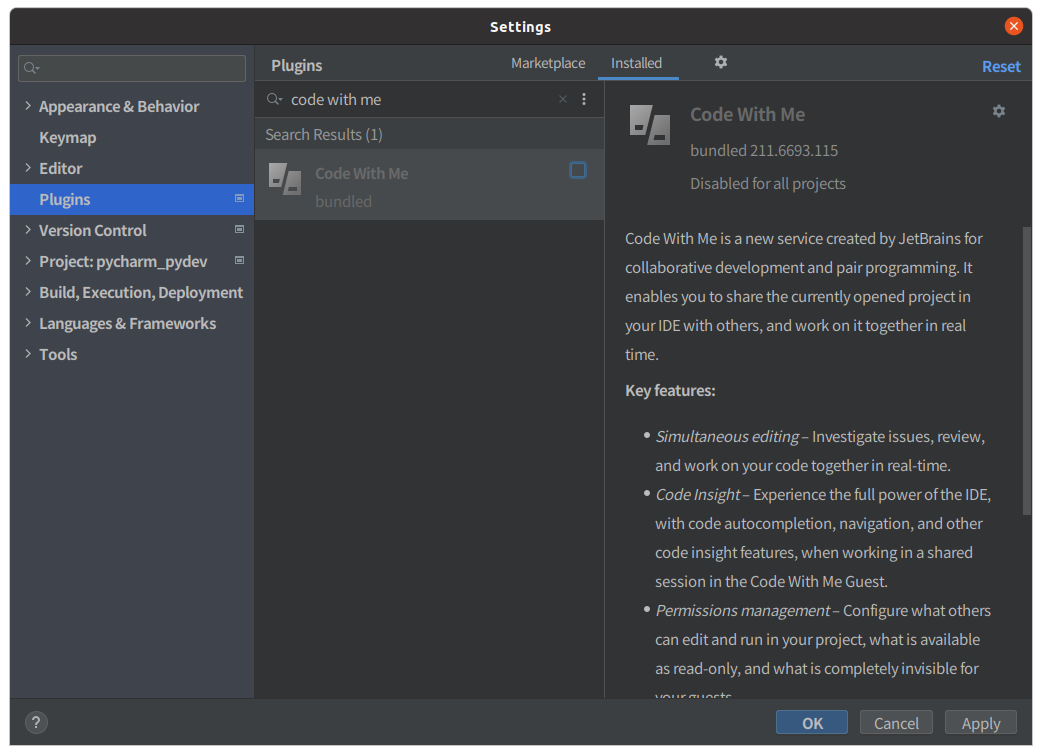This screenshot has height=755, width=1042.
Task: Select Tools label in settings tree
Action: pos(58,355)
